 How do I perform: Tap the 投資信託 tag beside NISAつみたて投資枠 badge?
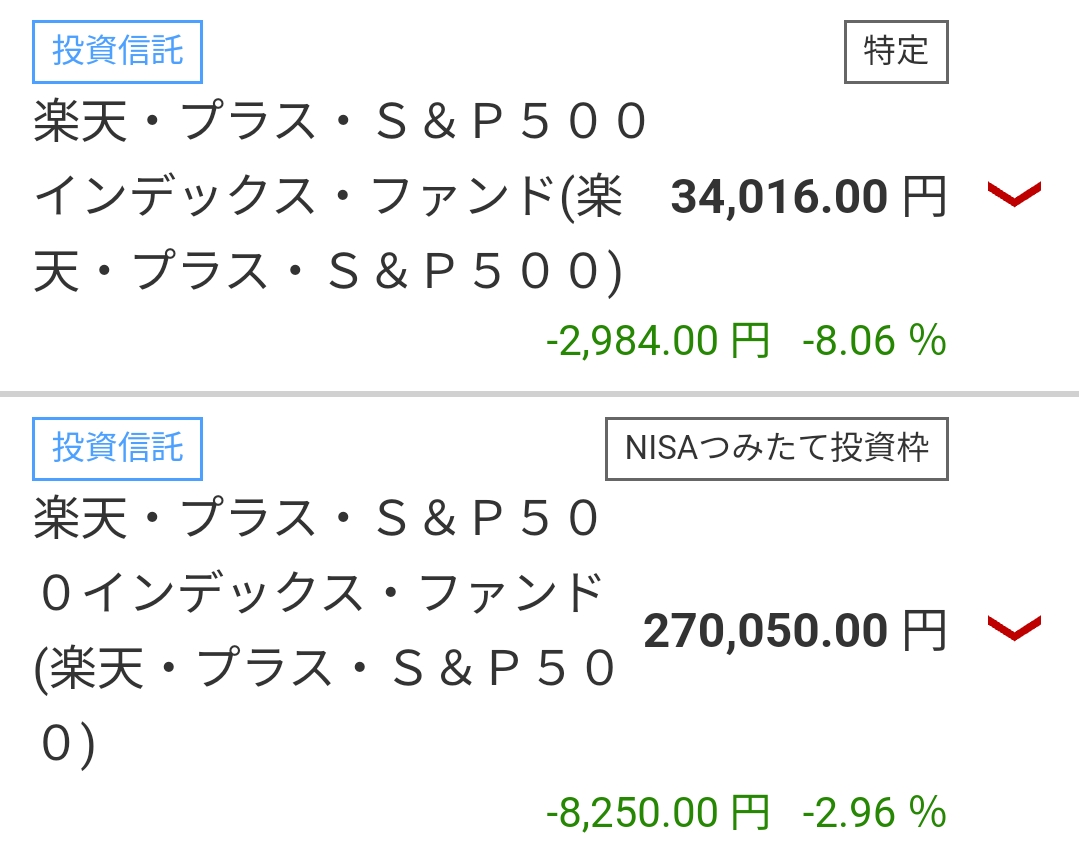(118, 447)
